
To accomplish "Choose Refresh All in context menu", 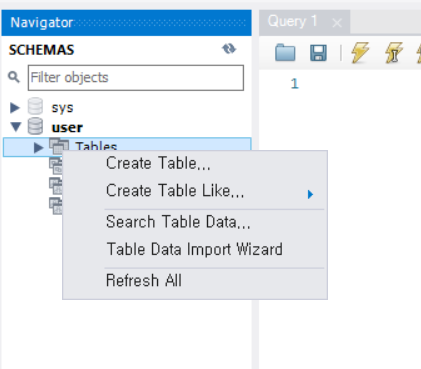I will click(x=195, y=280).
